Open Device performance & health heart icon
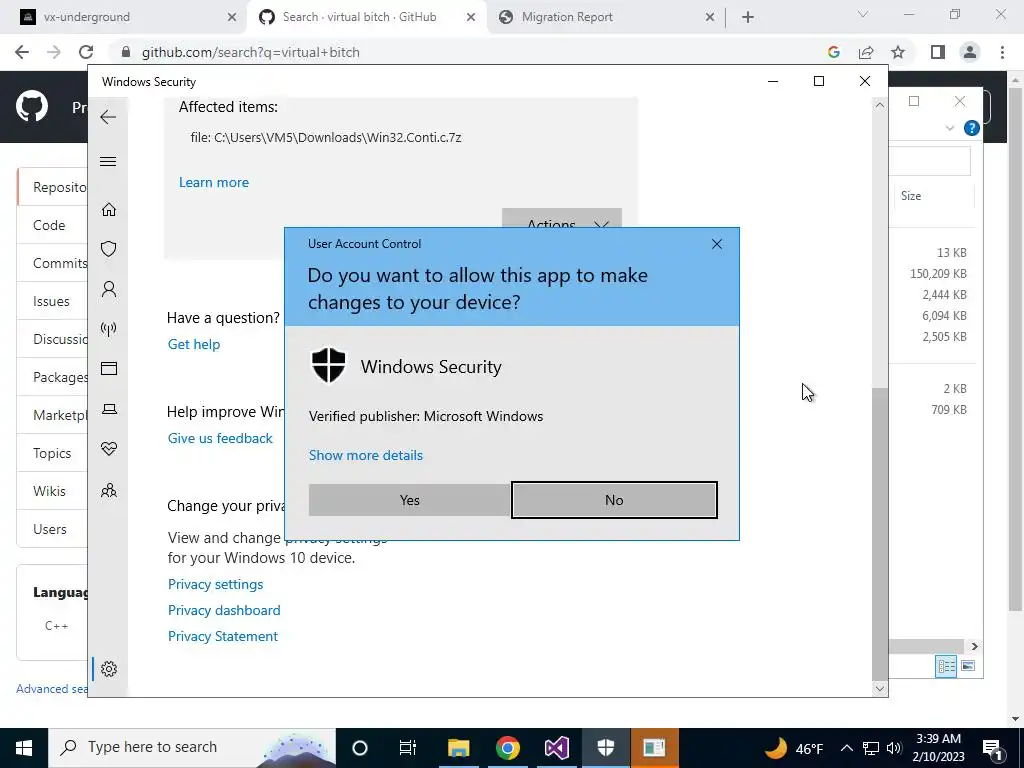 108,449
